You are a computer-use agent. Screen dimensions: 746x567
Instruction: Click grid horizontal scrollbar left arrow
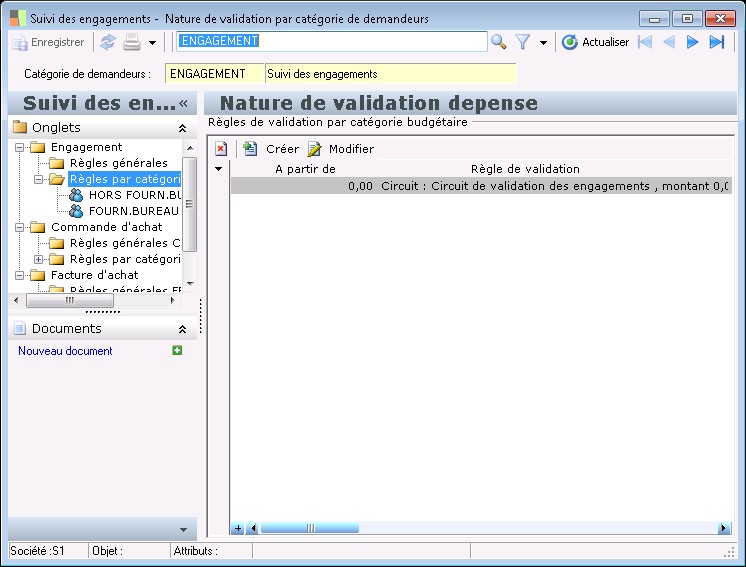[x=253, y=528]
